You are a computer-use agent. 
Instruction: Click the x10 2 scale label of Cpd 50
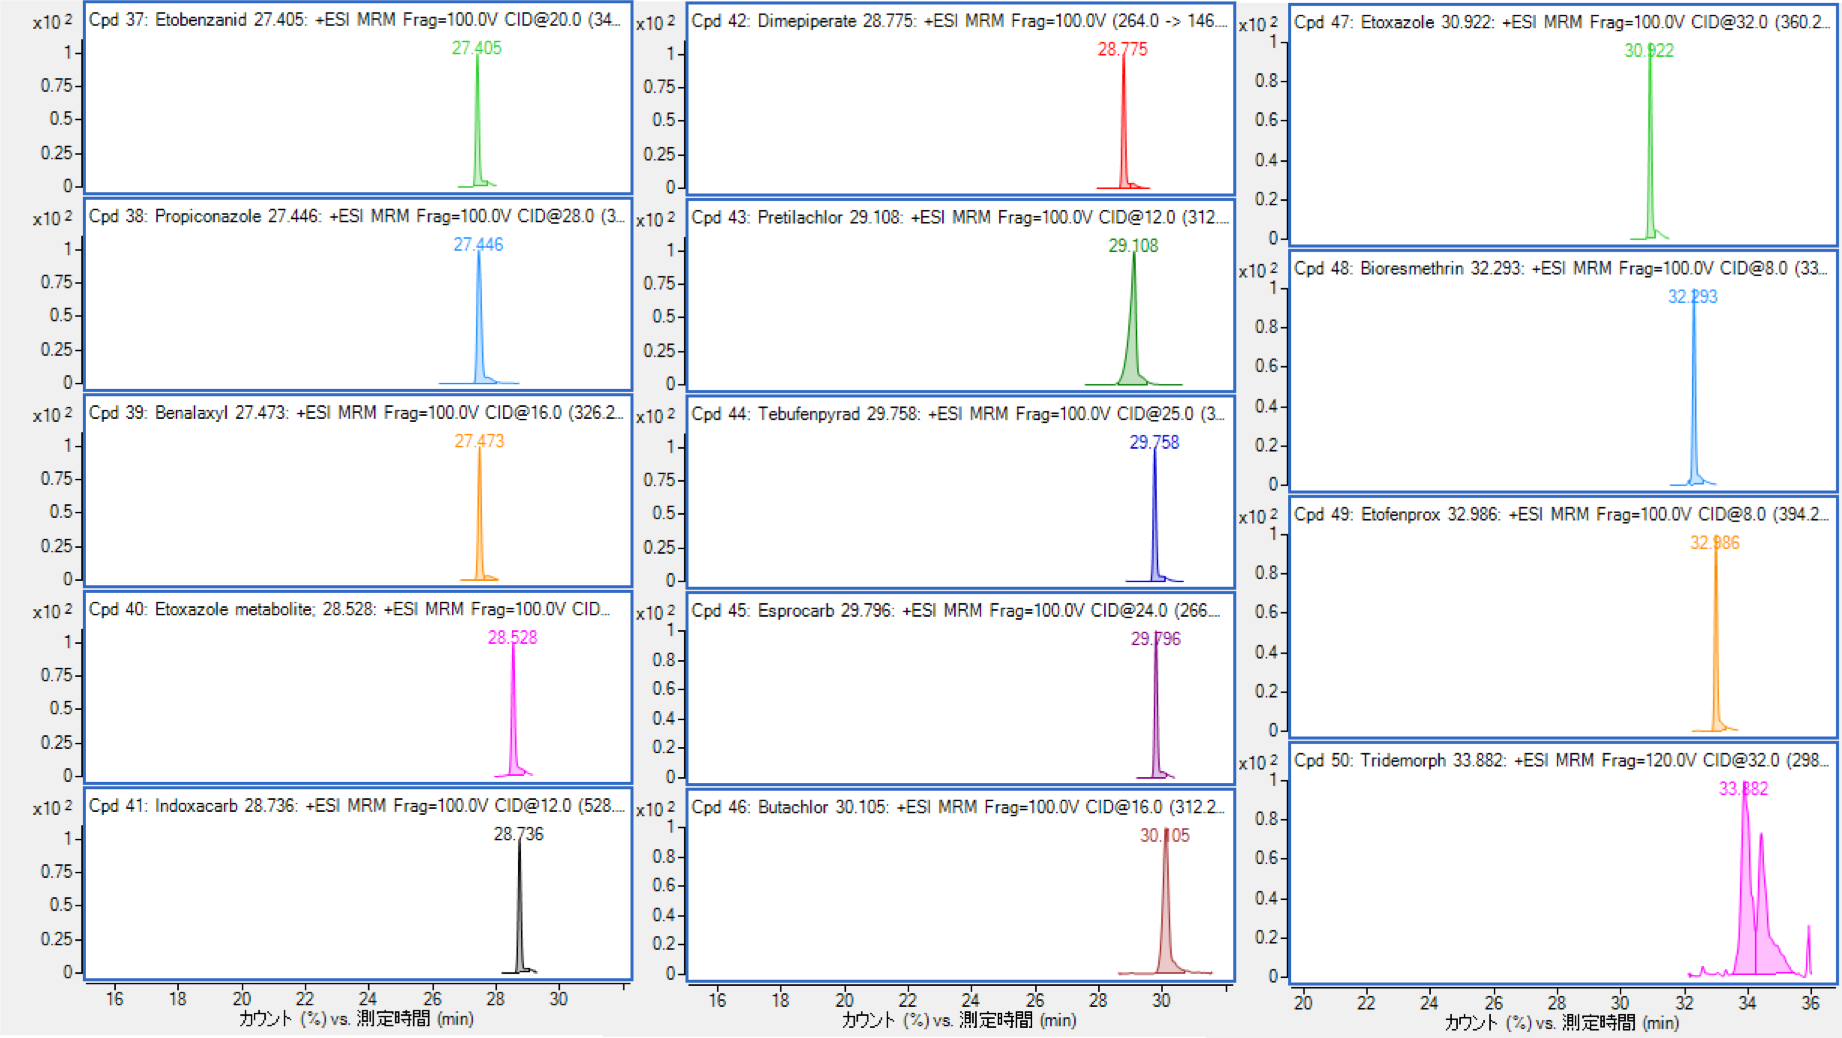click(x=1258, y=763)
